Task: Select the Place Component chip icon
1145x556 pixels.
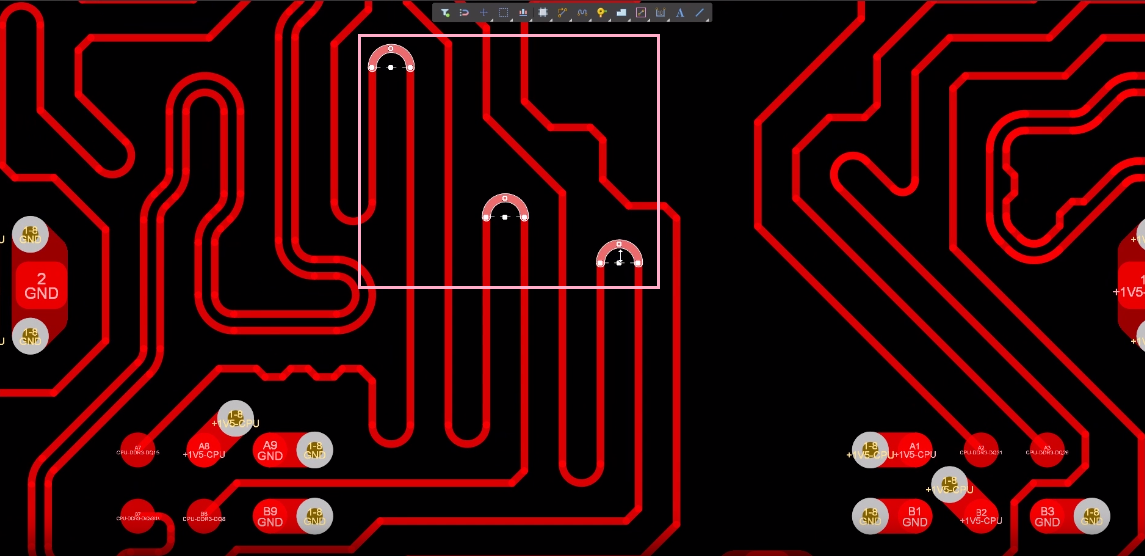Action: (543, 12)
